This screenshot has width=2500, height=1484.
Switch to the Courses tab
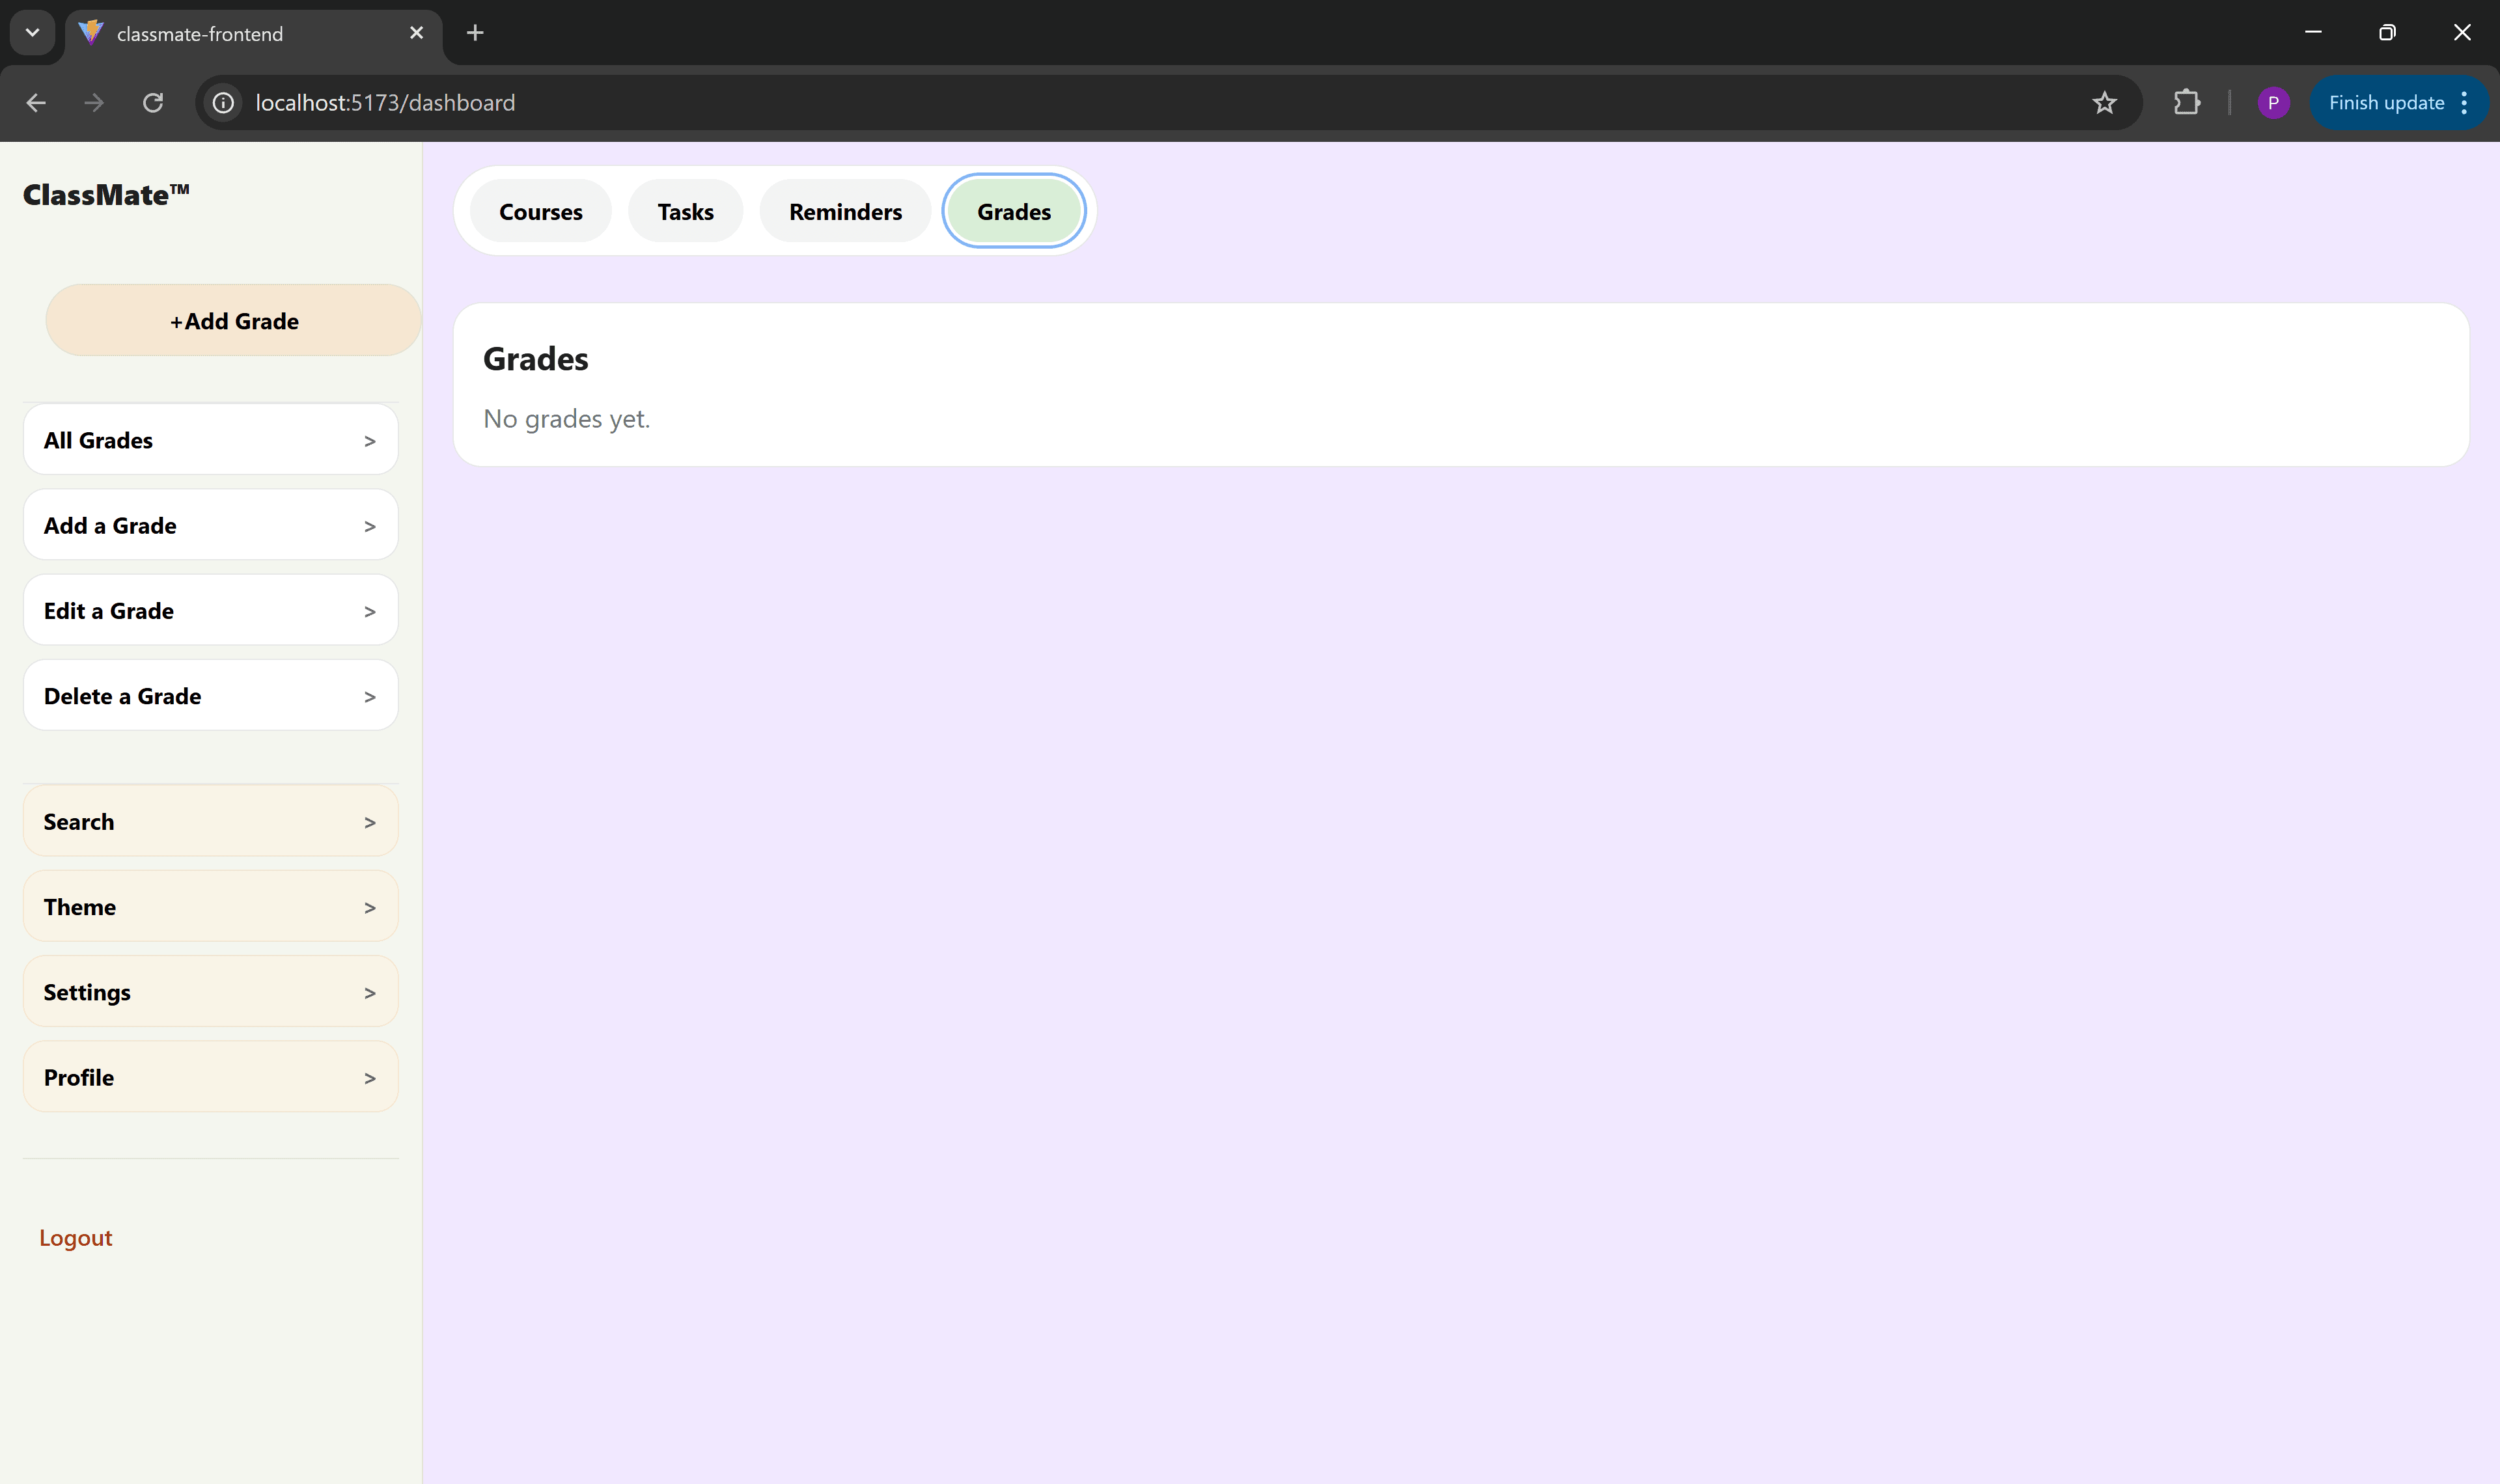(540, 212)
